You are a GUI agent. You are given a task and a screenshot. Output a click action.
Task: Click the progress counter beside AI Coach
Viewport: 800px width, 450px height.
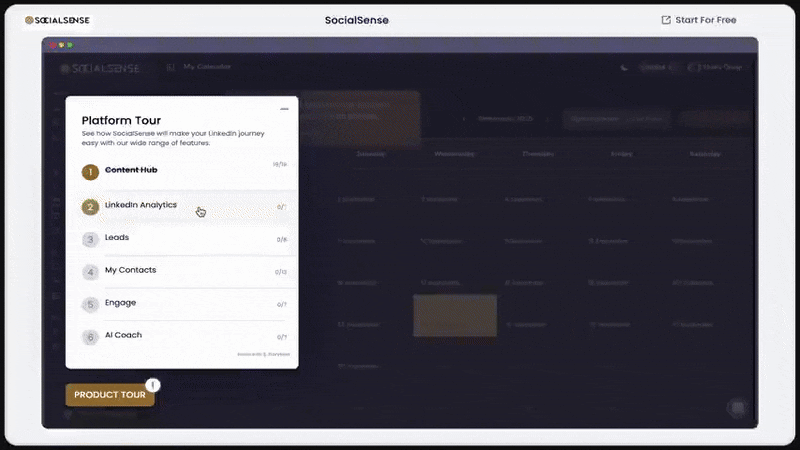tap(282, 337)
